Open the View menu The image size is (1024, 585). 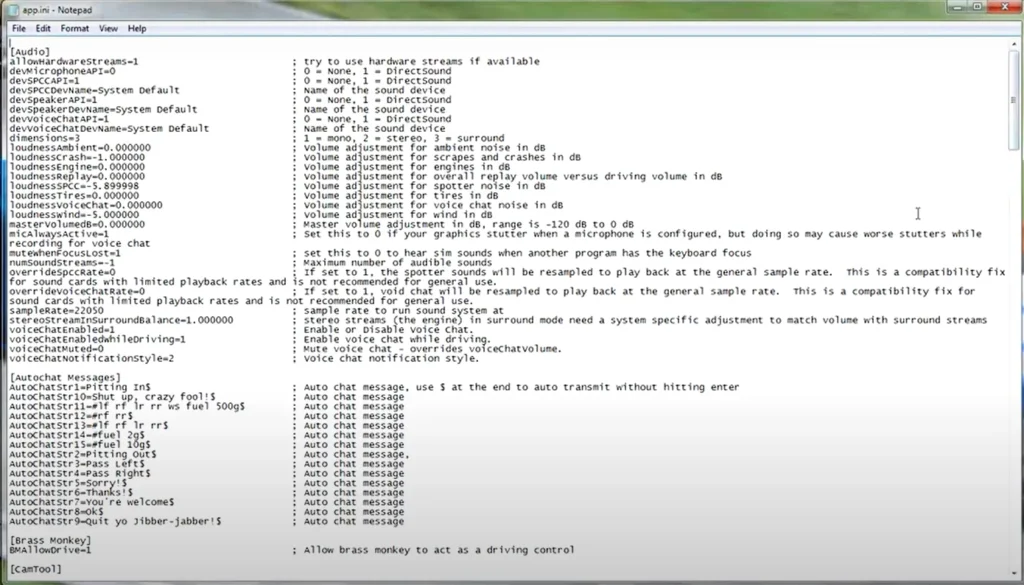[108, 29]
